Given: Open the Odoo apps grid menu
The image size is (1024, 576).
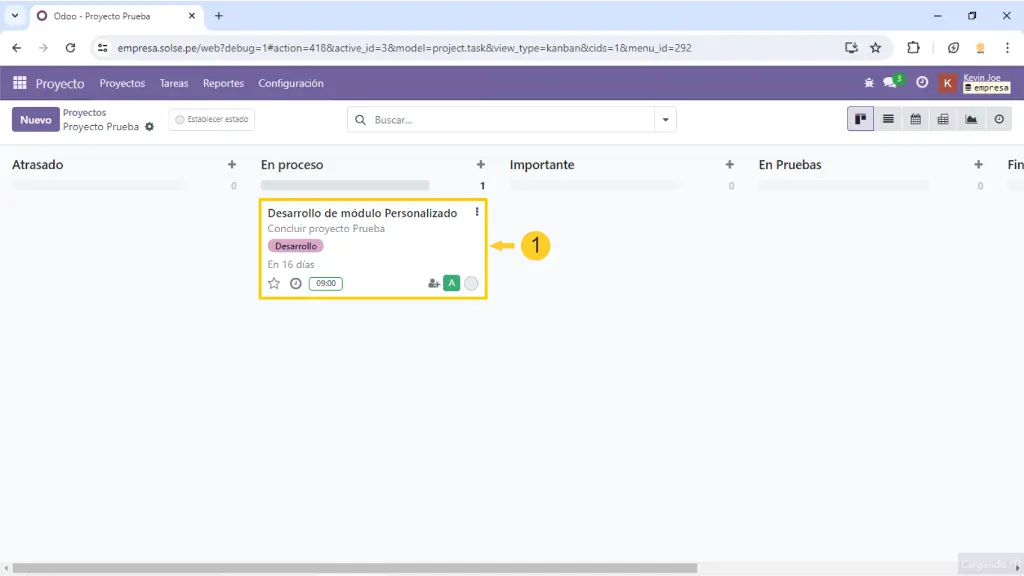Looking at the screenshot, I should (20, 83).
